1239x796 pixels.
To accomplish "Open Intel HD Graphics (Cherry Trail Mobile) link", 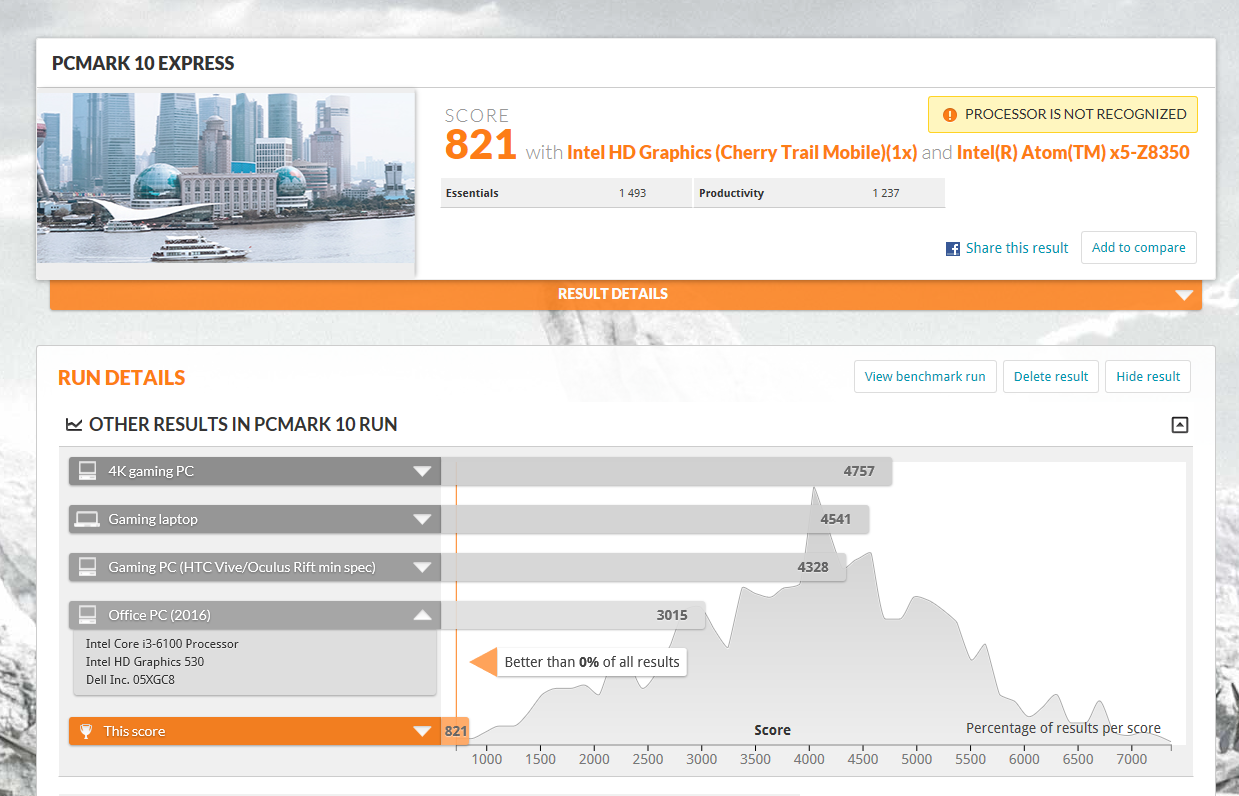I will (742, 153).
